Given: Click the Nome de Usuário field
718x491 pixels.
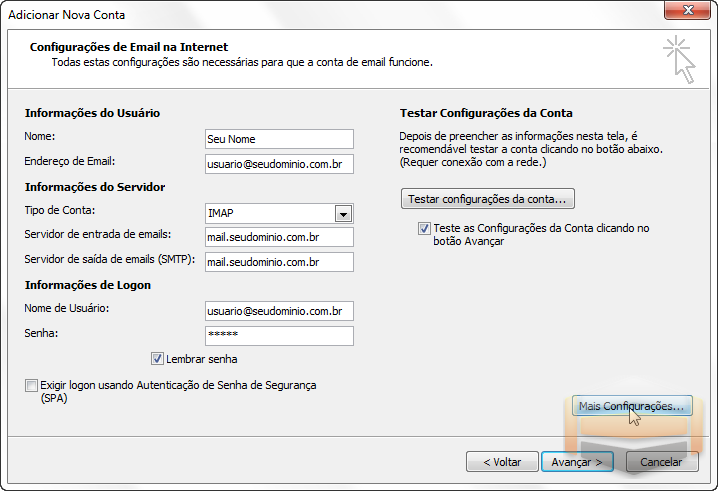Looking at the screenshot, I should pyautogui.click(x=279, y=311).
